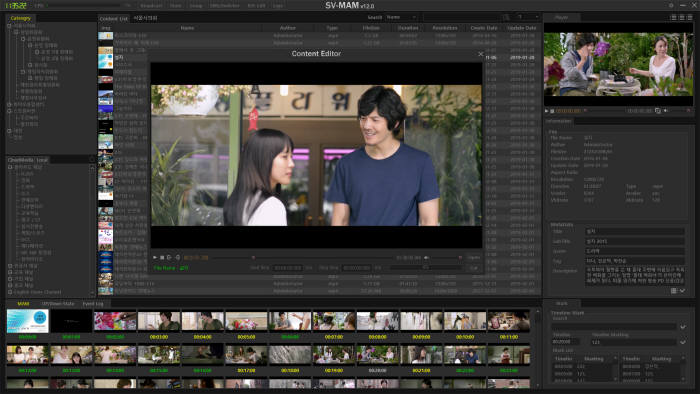Click the Content Editor Start Time field

288,268
